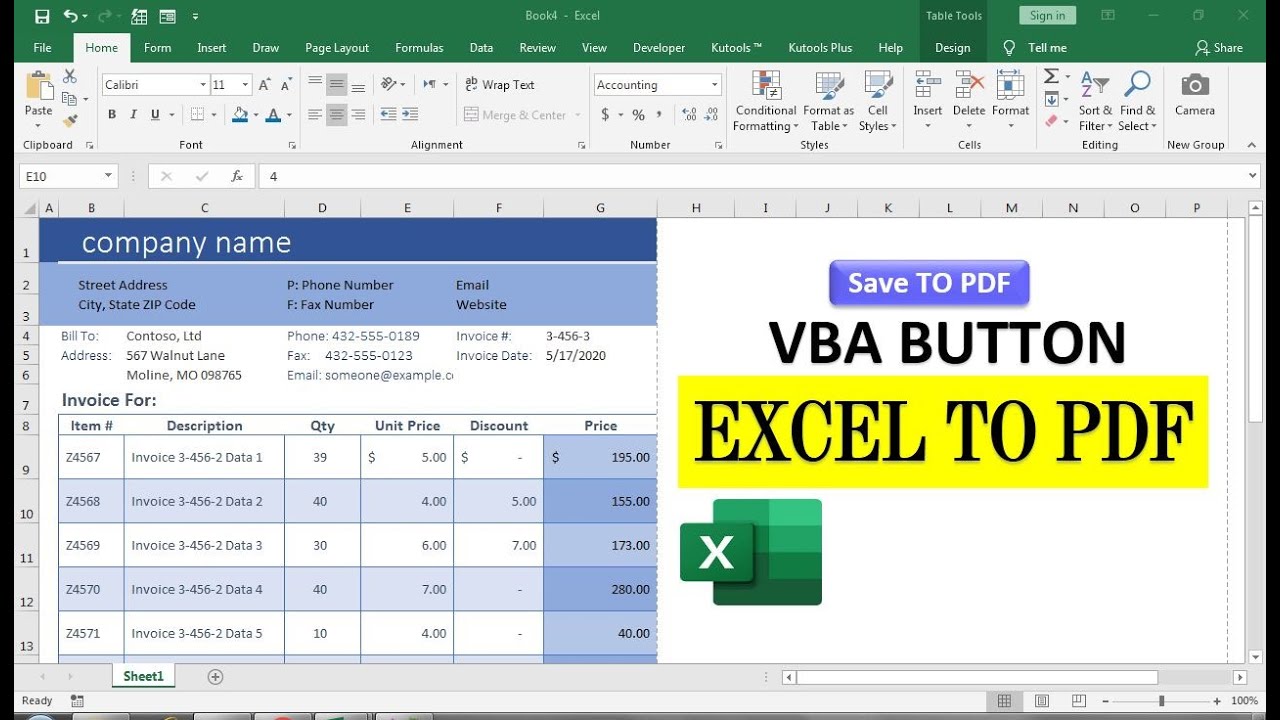
Task: Click the Save icon in title bar
Action: [42, 16]
